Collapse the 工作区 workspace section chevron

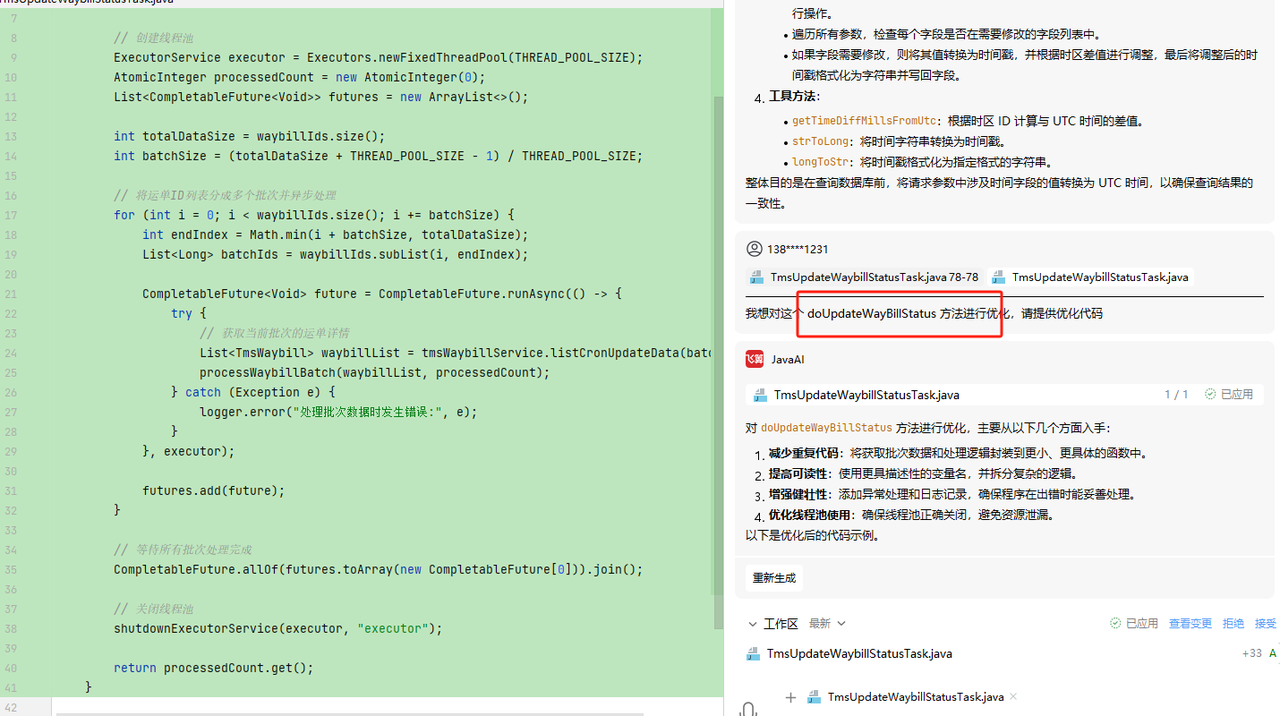753,624
